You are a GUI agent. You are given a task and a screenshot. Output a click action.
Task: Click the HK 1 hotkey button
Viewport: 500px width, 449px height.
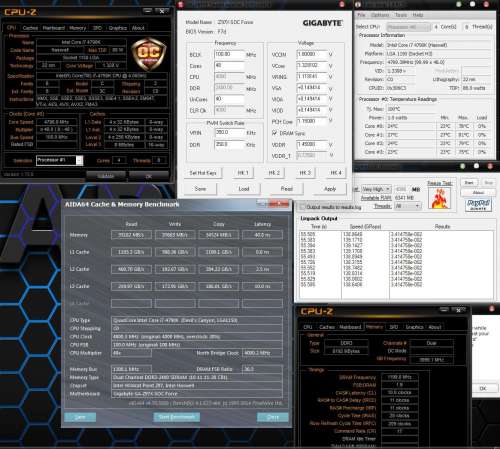coord(243,173)
